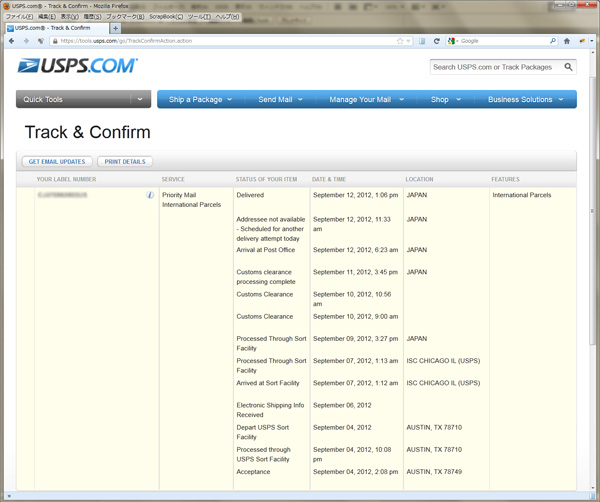Viewport: 600px width, 502px height.
Task: Click 'Delivered' status text
Action: (250, 195)
